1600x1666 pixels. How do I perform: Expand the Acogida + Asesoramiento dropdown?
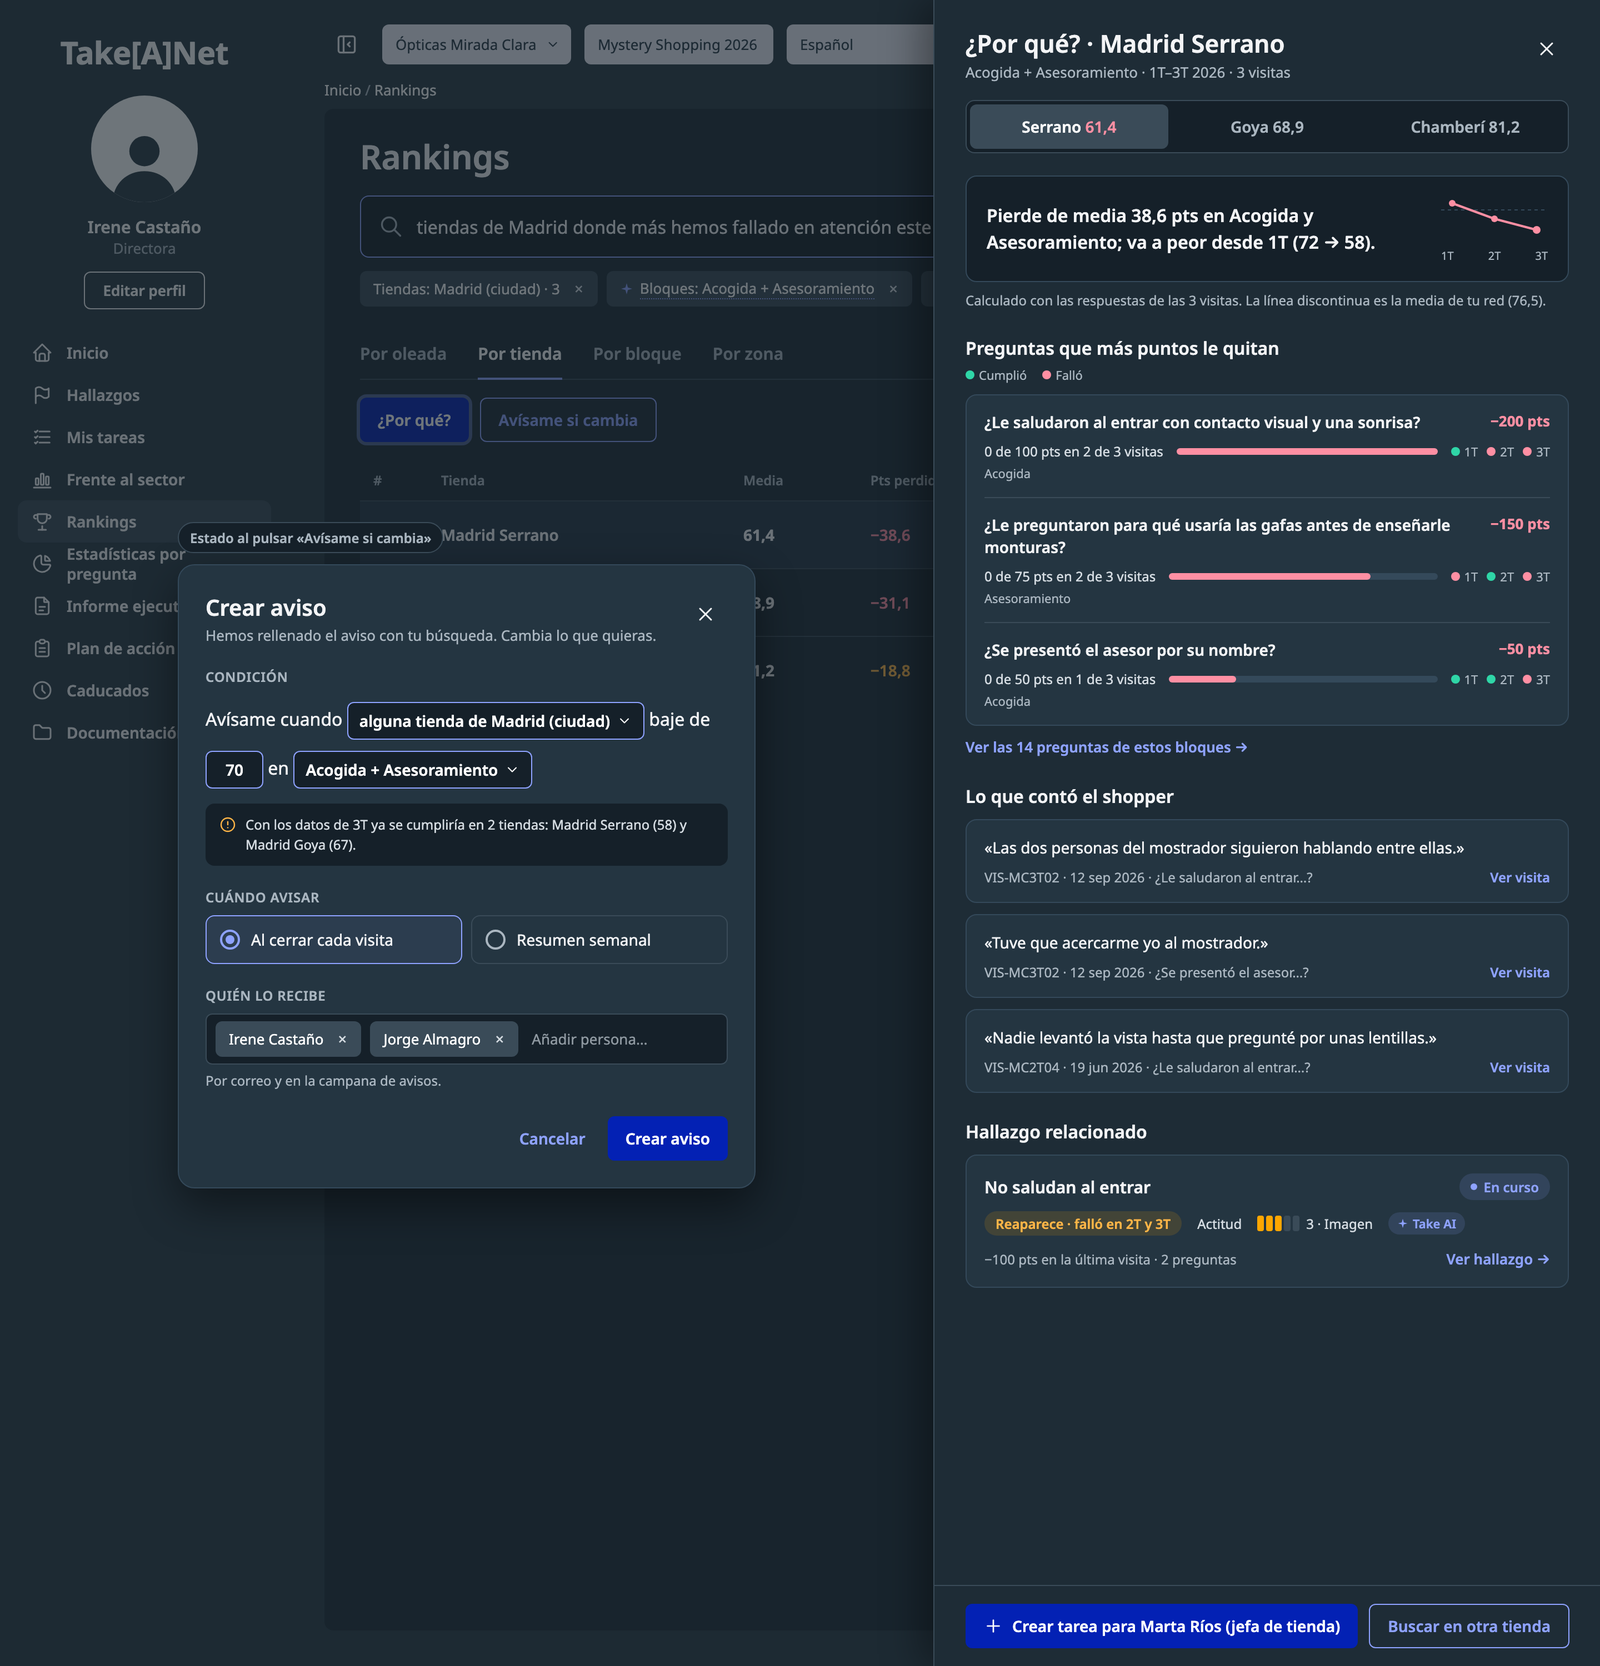pos(412,770)
